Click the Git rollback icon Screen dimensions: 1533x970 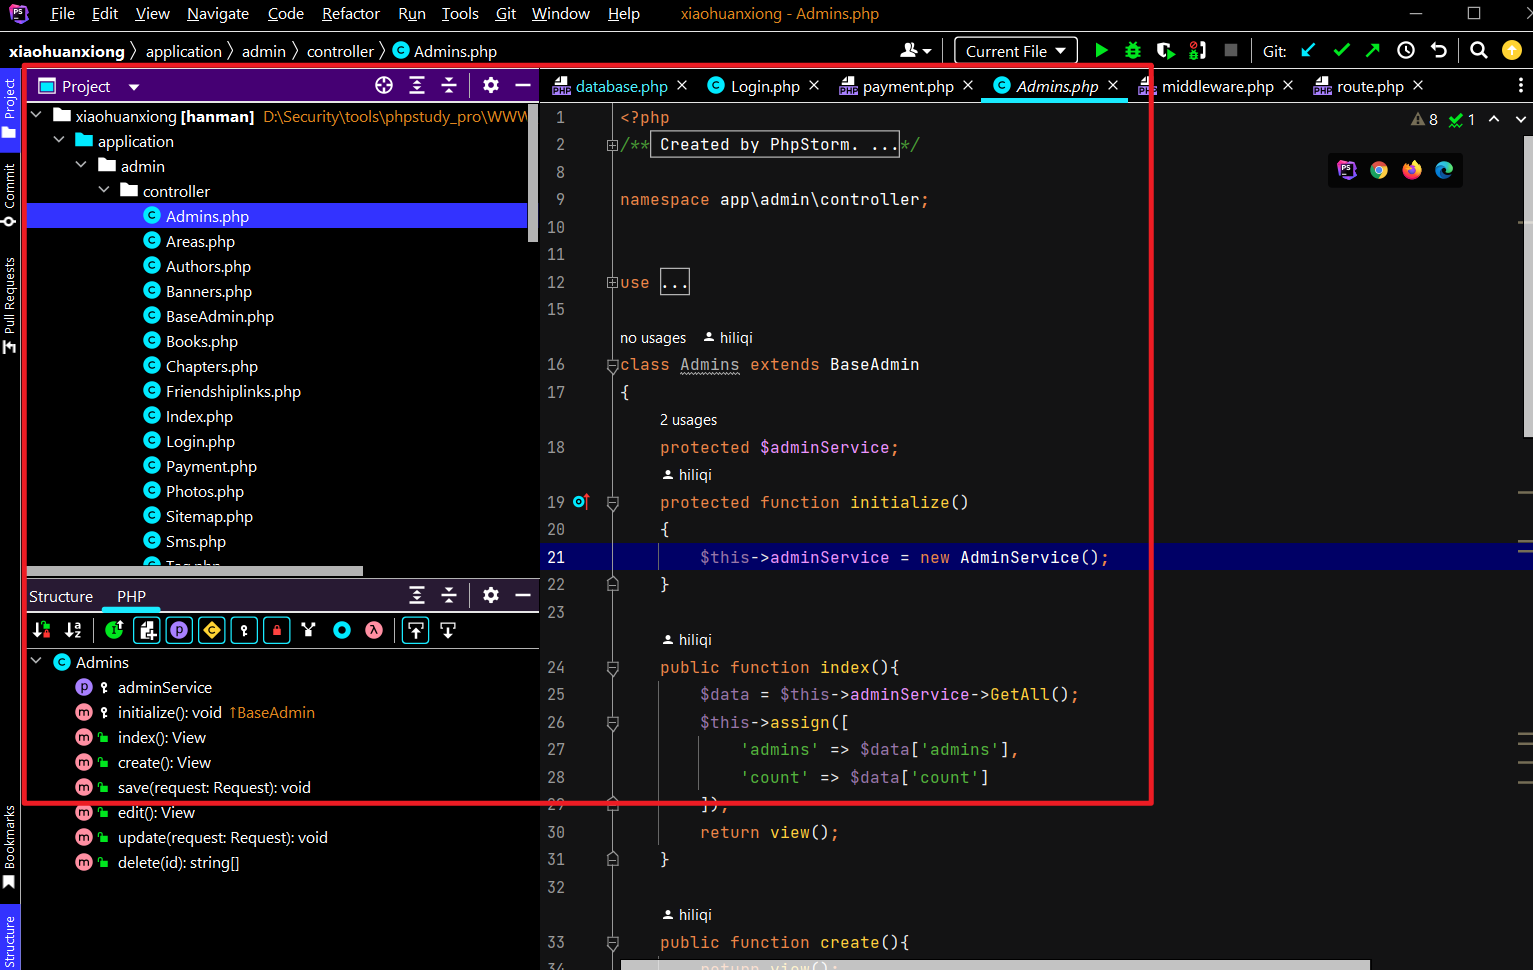coord(1439,51)
